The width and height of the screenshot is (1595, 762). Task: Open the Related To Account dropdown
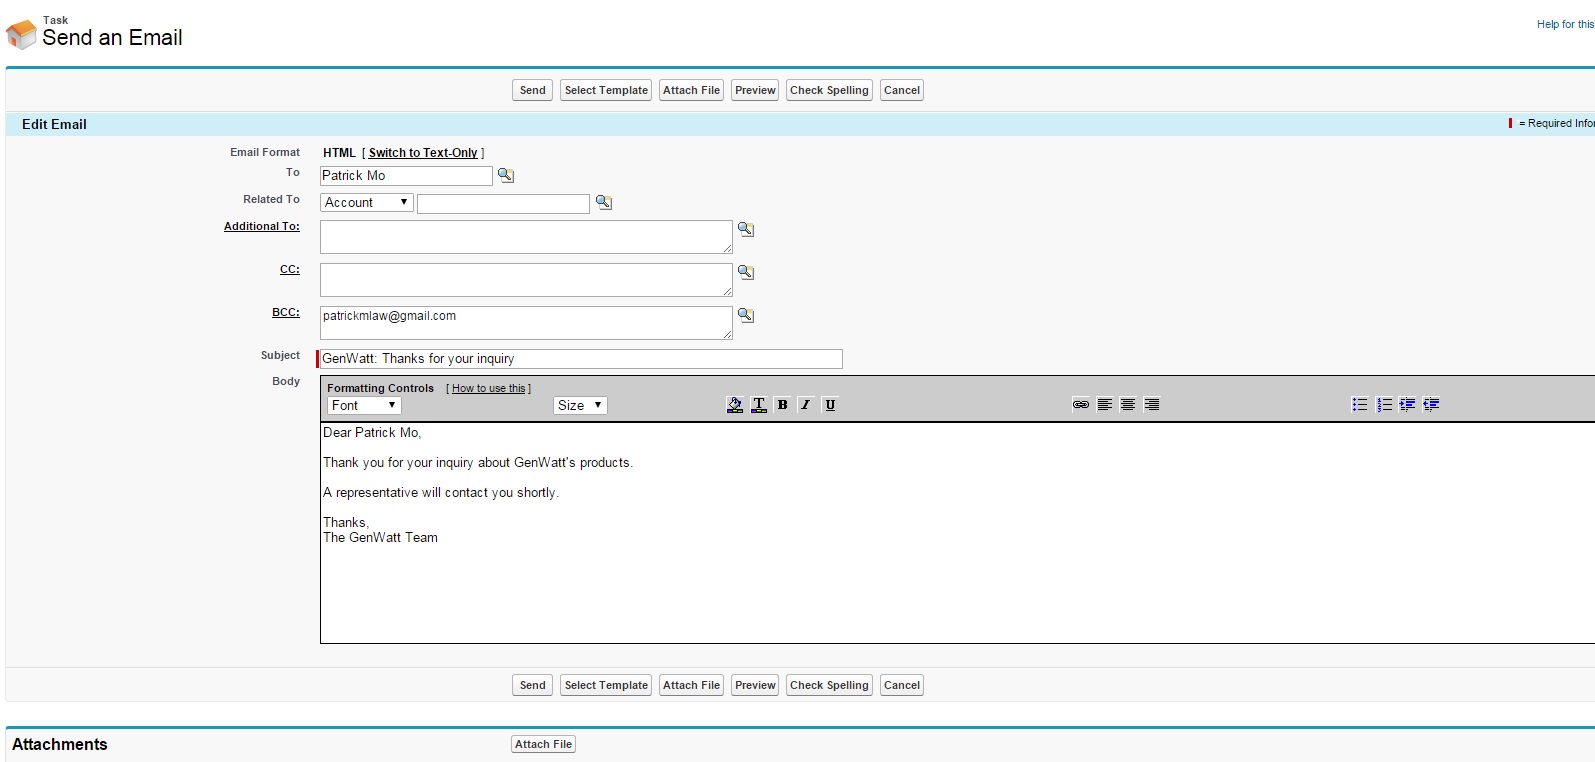tap(366, 202)
